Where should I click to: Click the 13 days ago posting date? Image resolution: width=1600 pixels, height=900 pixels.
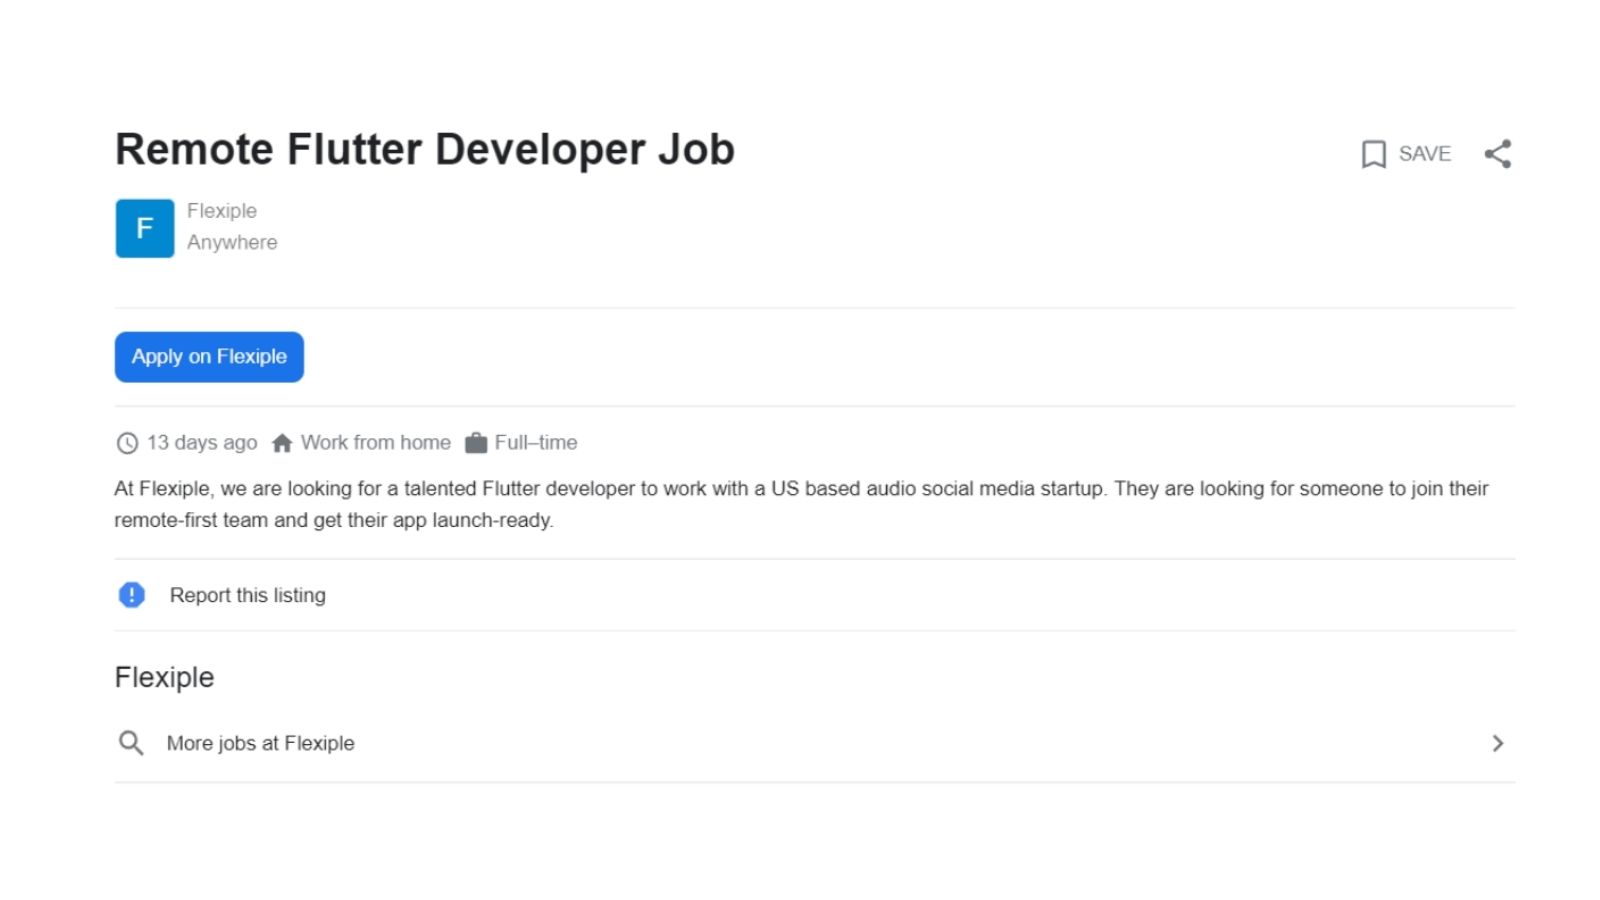[x=202, y=443]
